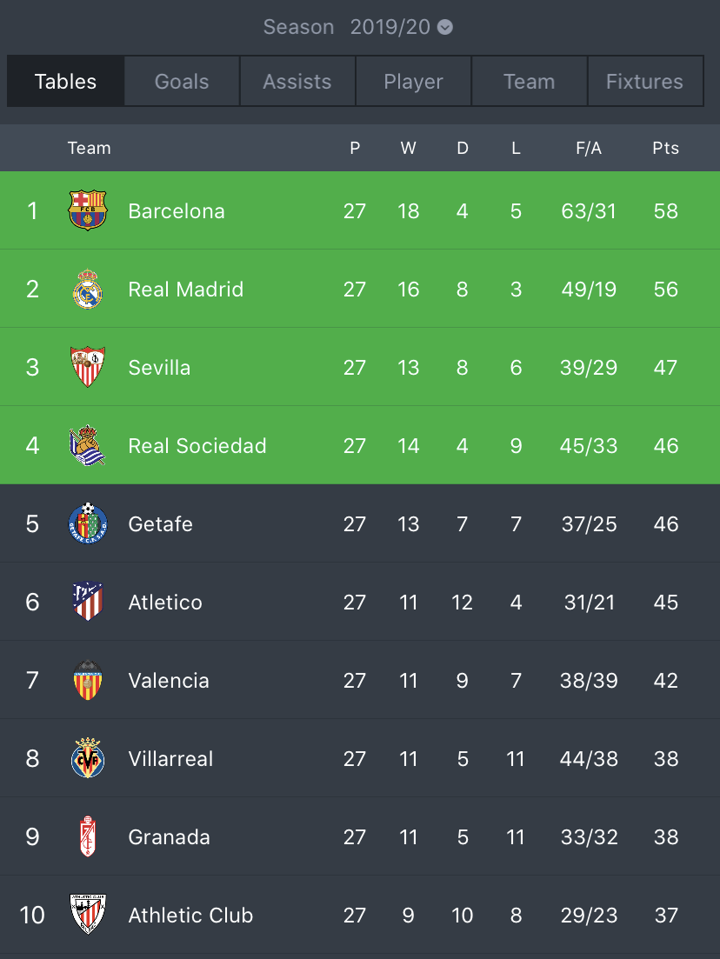Show the Fixtures tab
Image resolution: width=720 pixels, height=959 pixels.
pyautogui.click(x=644, y=82)
